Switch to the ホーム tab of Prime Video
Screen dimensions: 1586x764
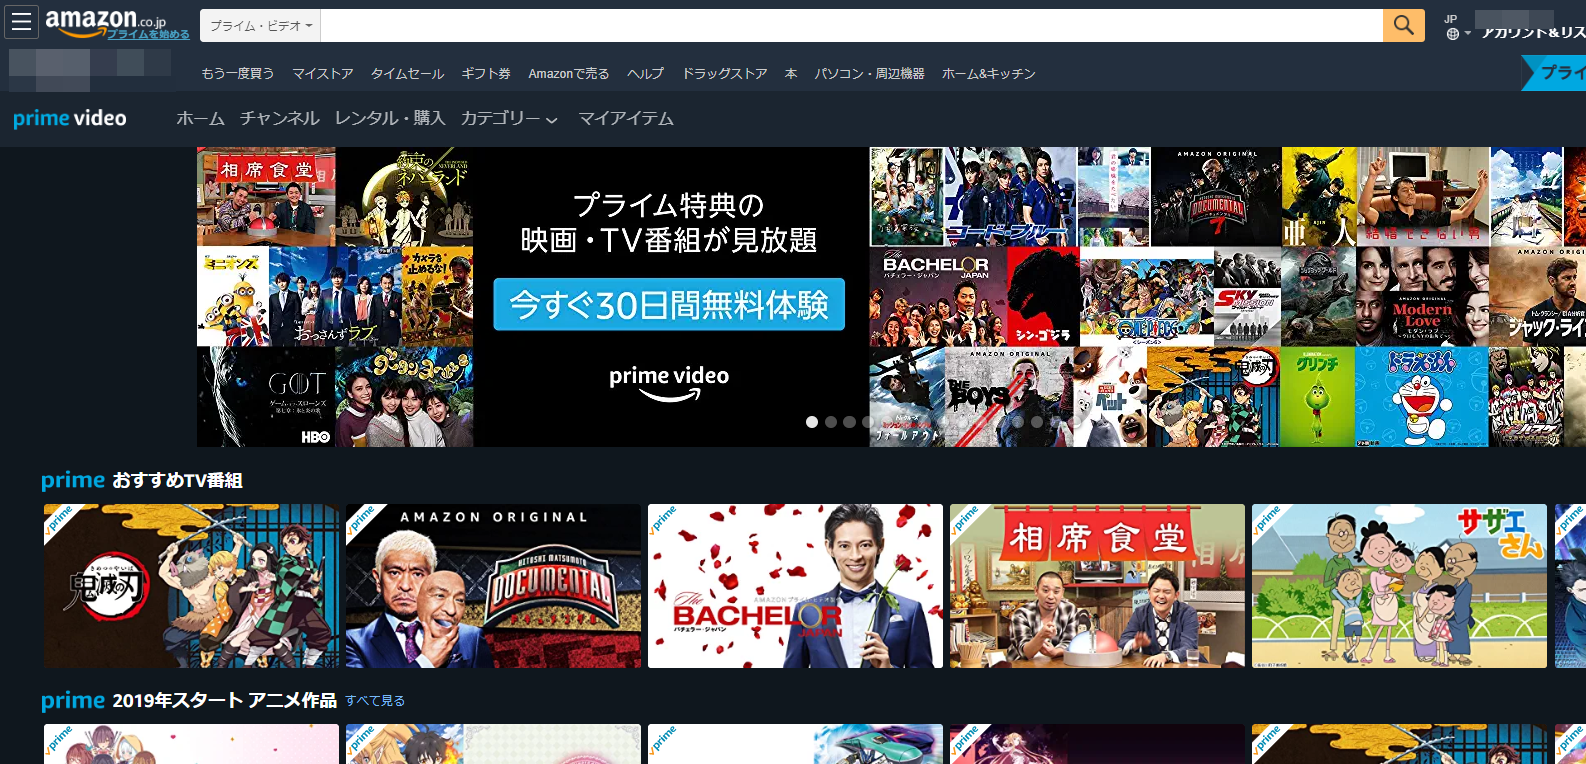pyautogui.click(x=200, y=118)
